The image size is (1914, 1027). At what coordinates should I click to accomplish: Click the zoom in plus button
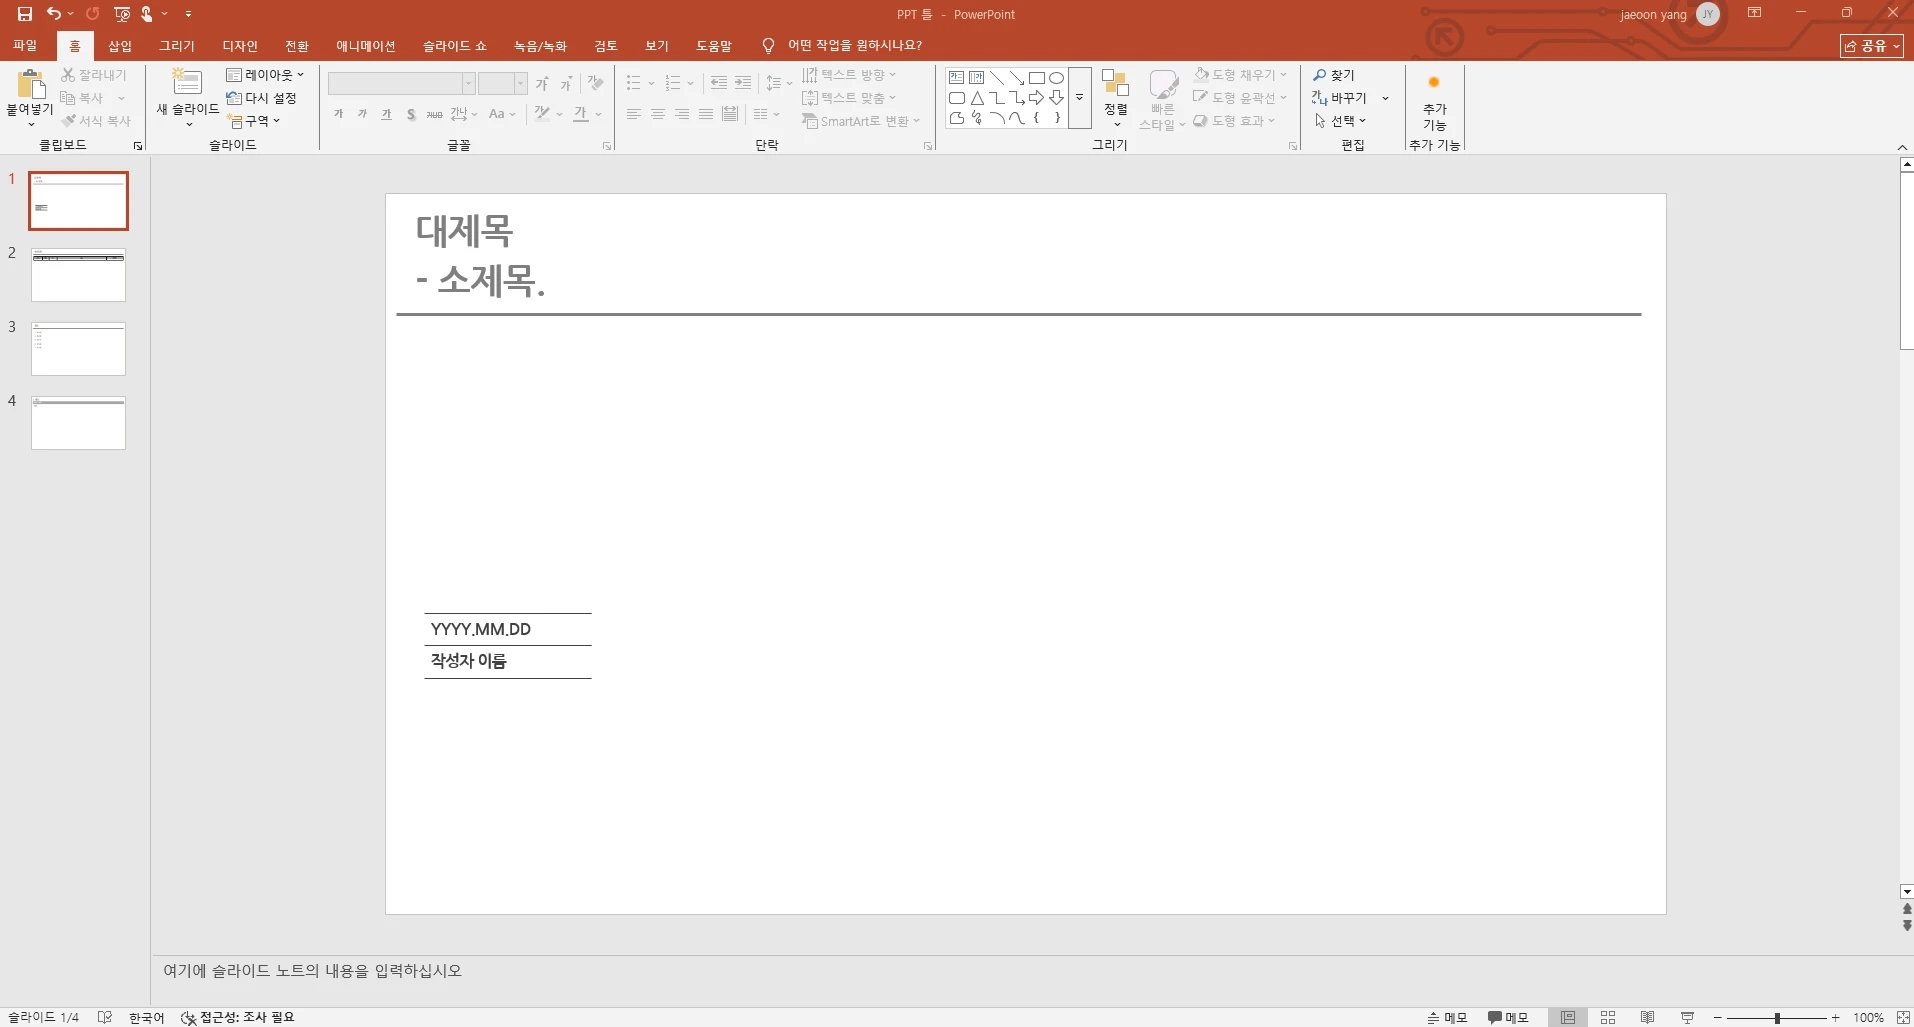1835,1018
